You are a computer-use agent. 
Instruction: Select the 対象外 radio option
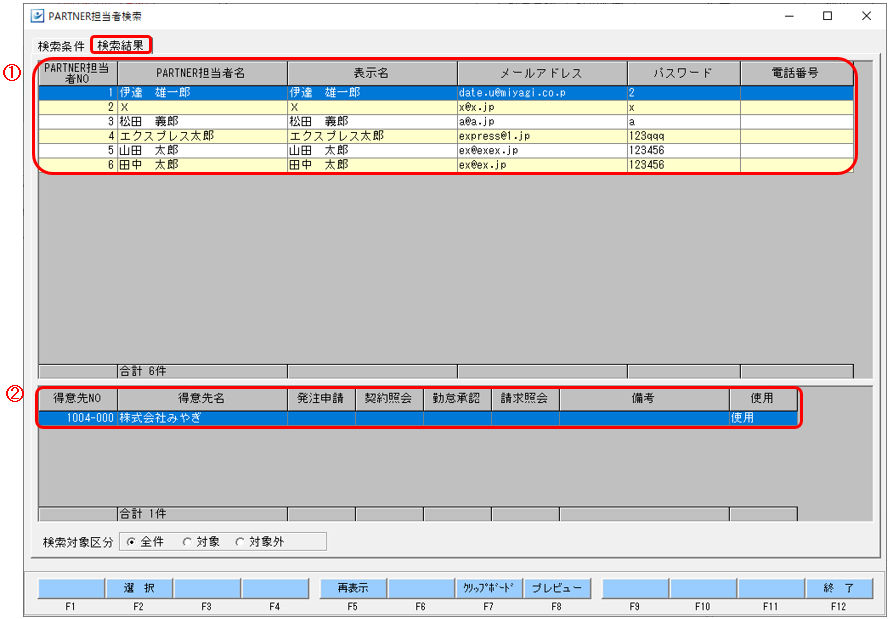[x=259, y=542]
